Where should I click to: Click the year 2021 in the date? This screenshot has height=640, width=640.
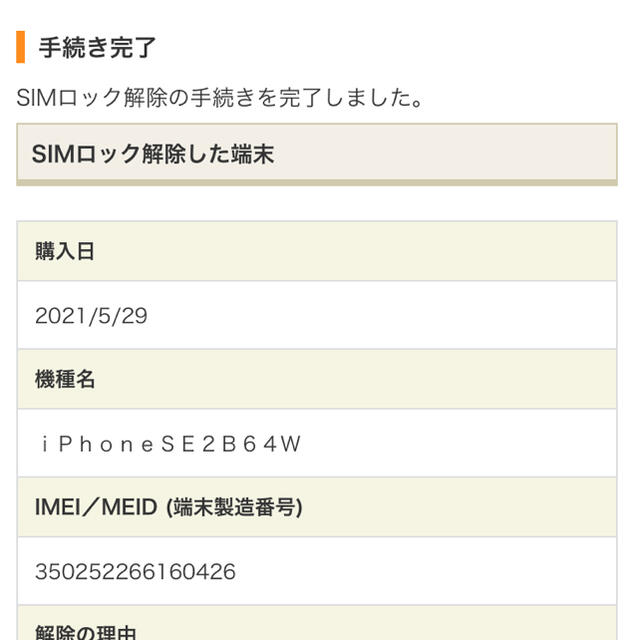click(61, 316)
